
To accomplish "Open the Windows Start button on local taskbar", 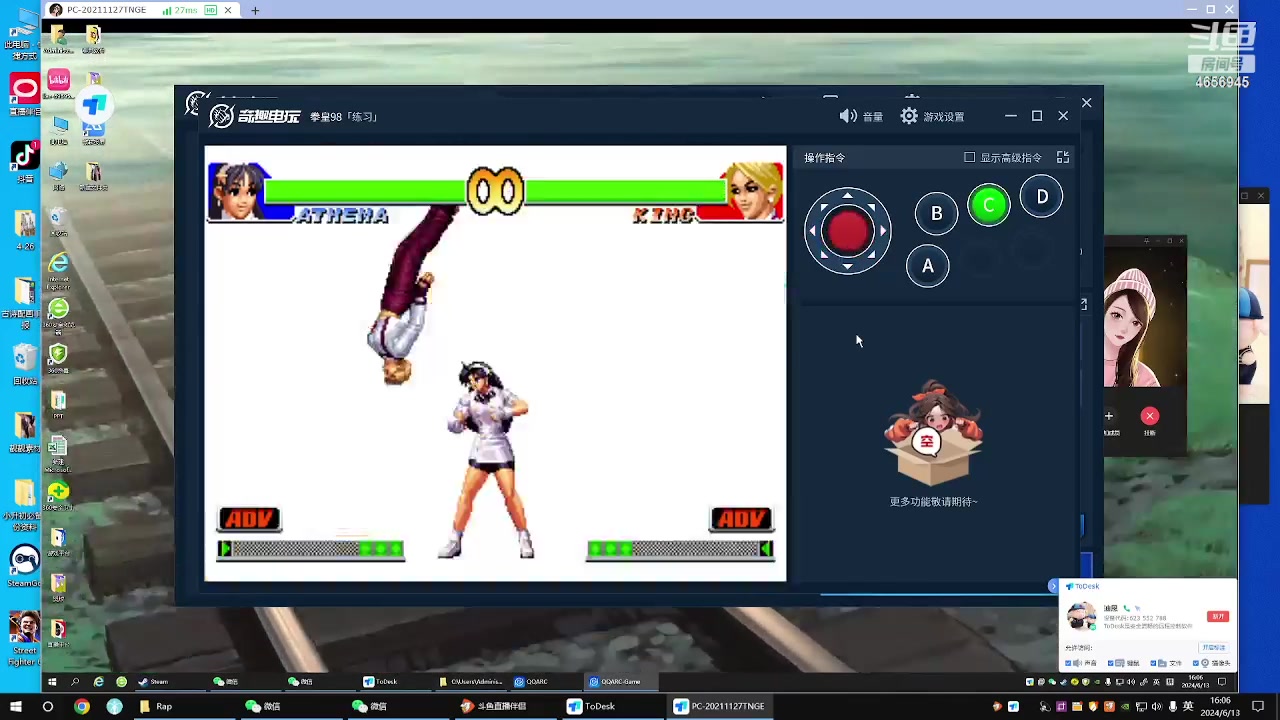I will click(15, 706).
